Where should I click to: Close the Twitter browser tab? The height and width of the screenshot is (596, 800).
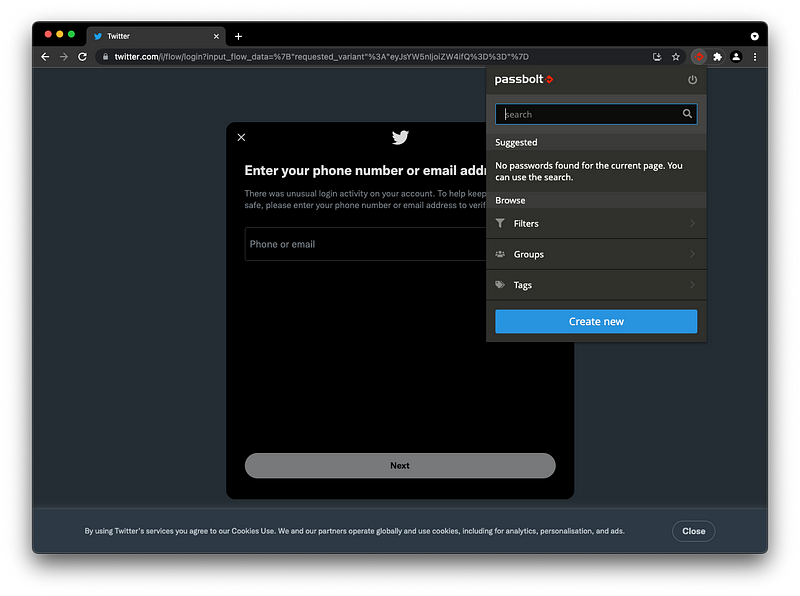216,36
